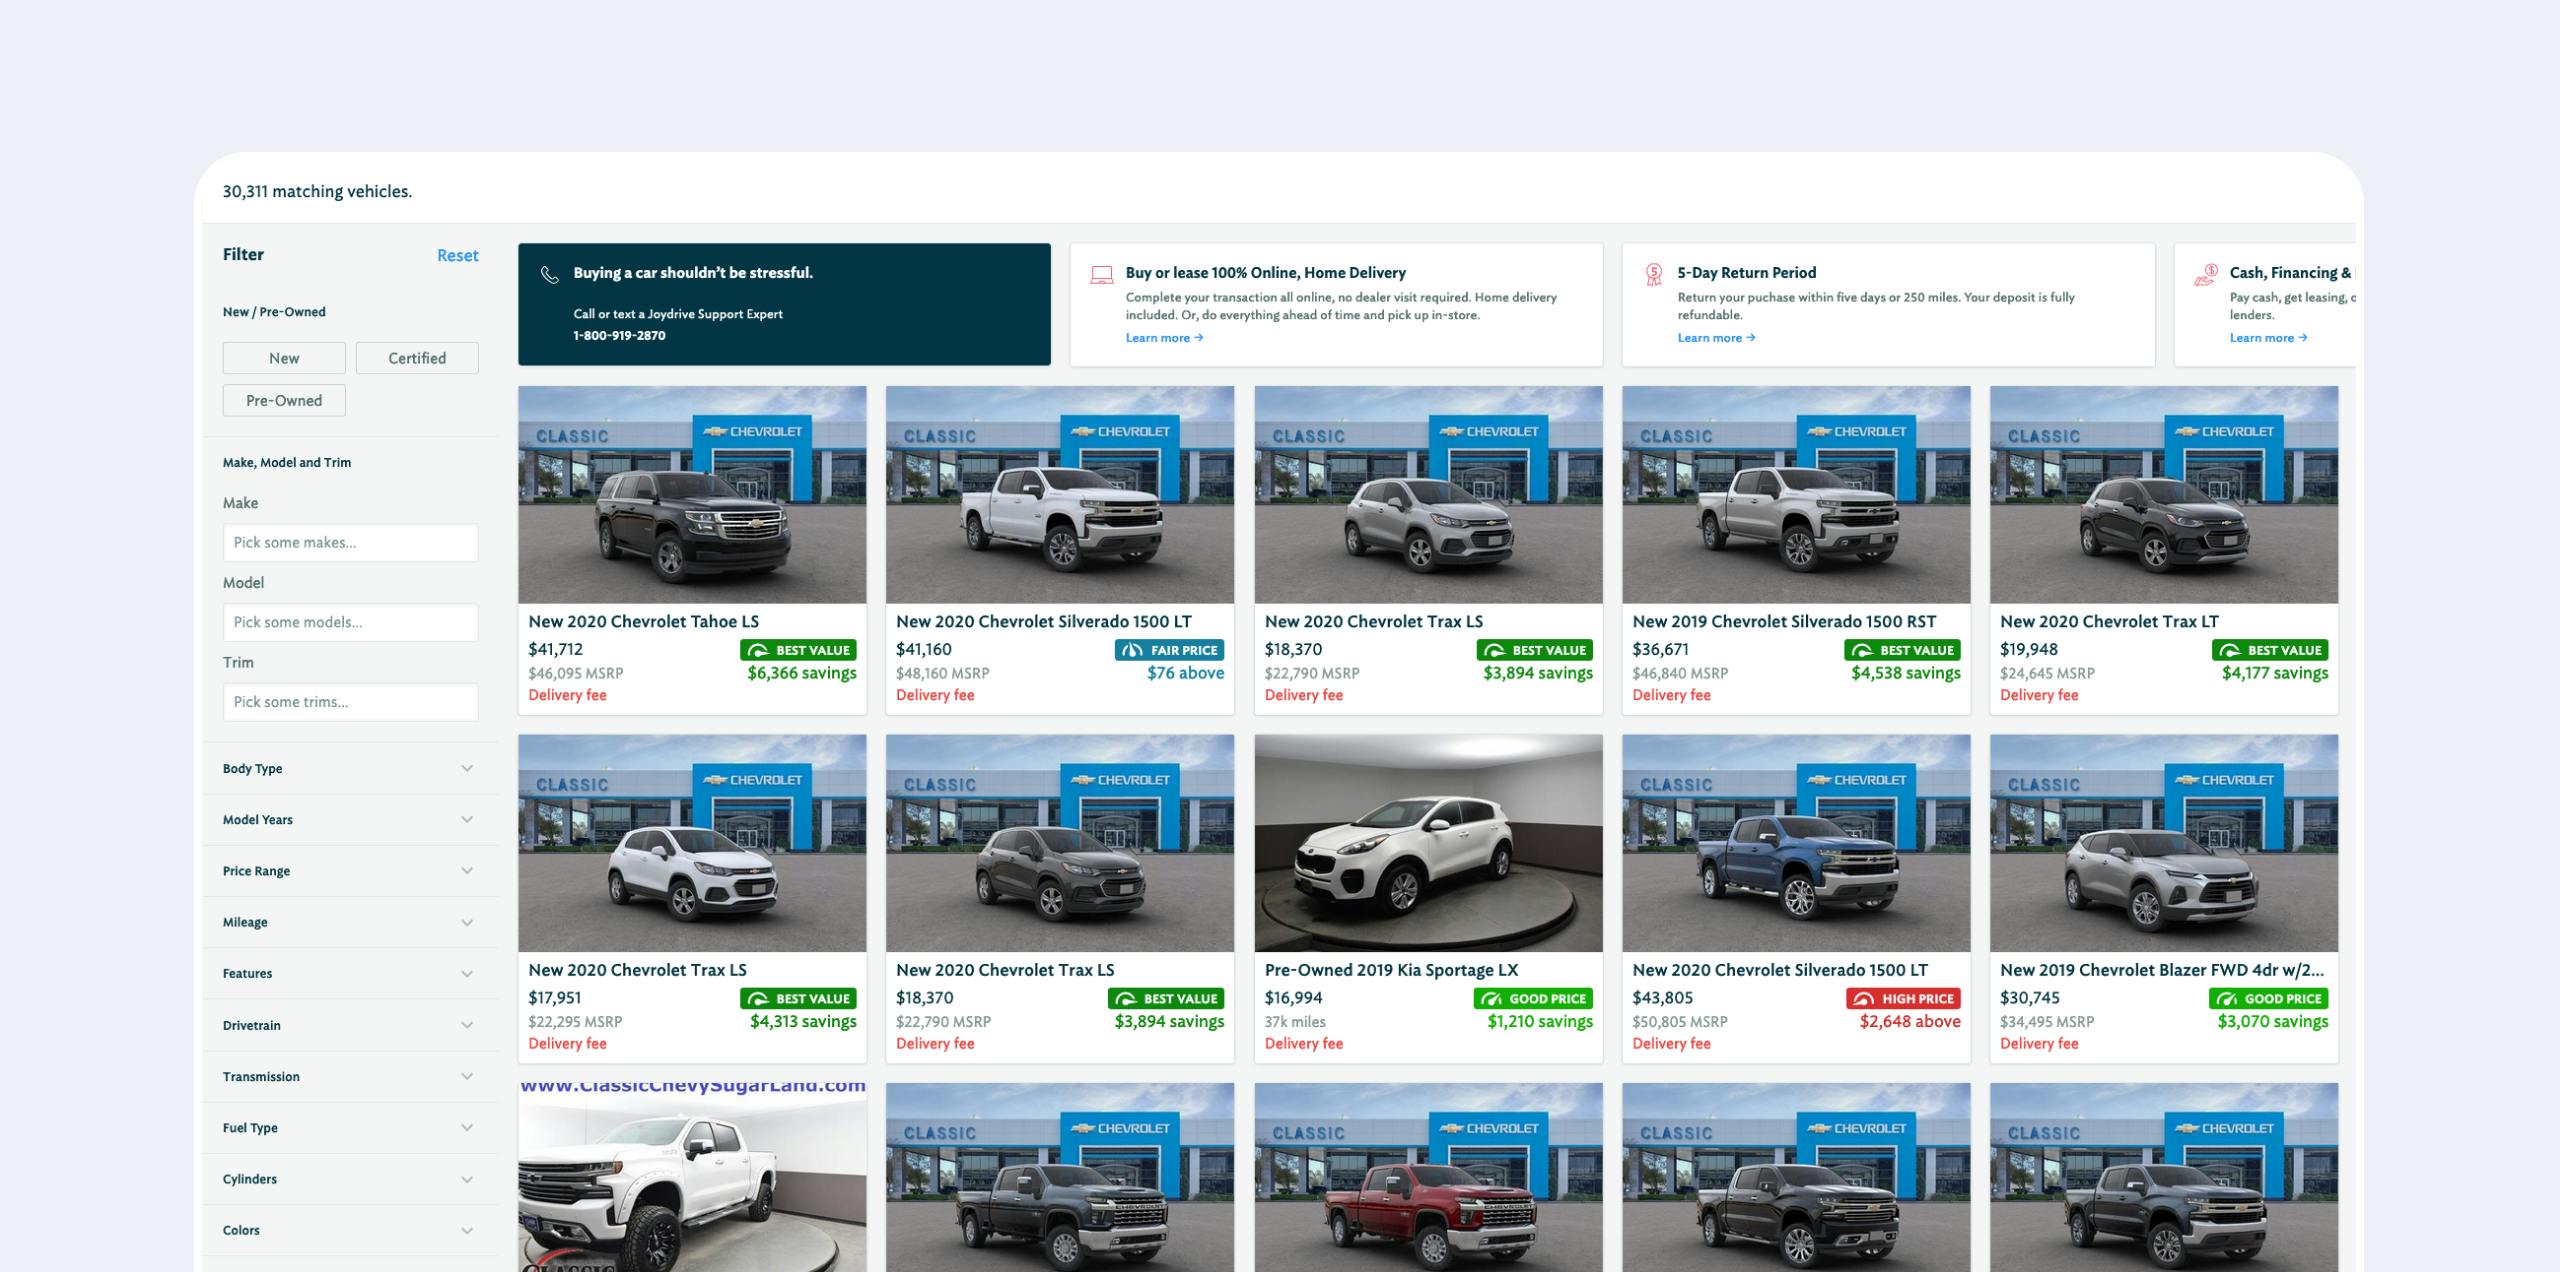
Task: Click $2,648 above text
Action: coord(1910,1021)
